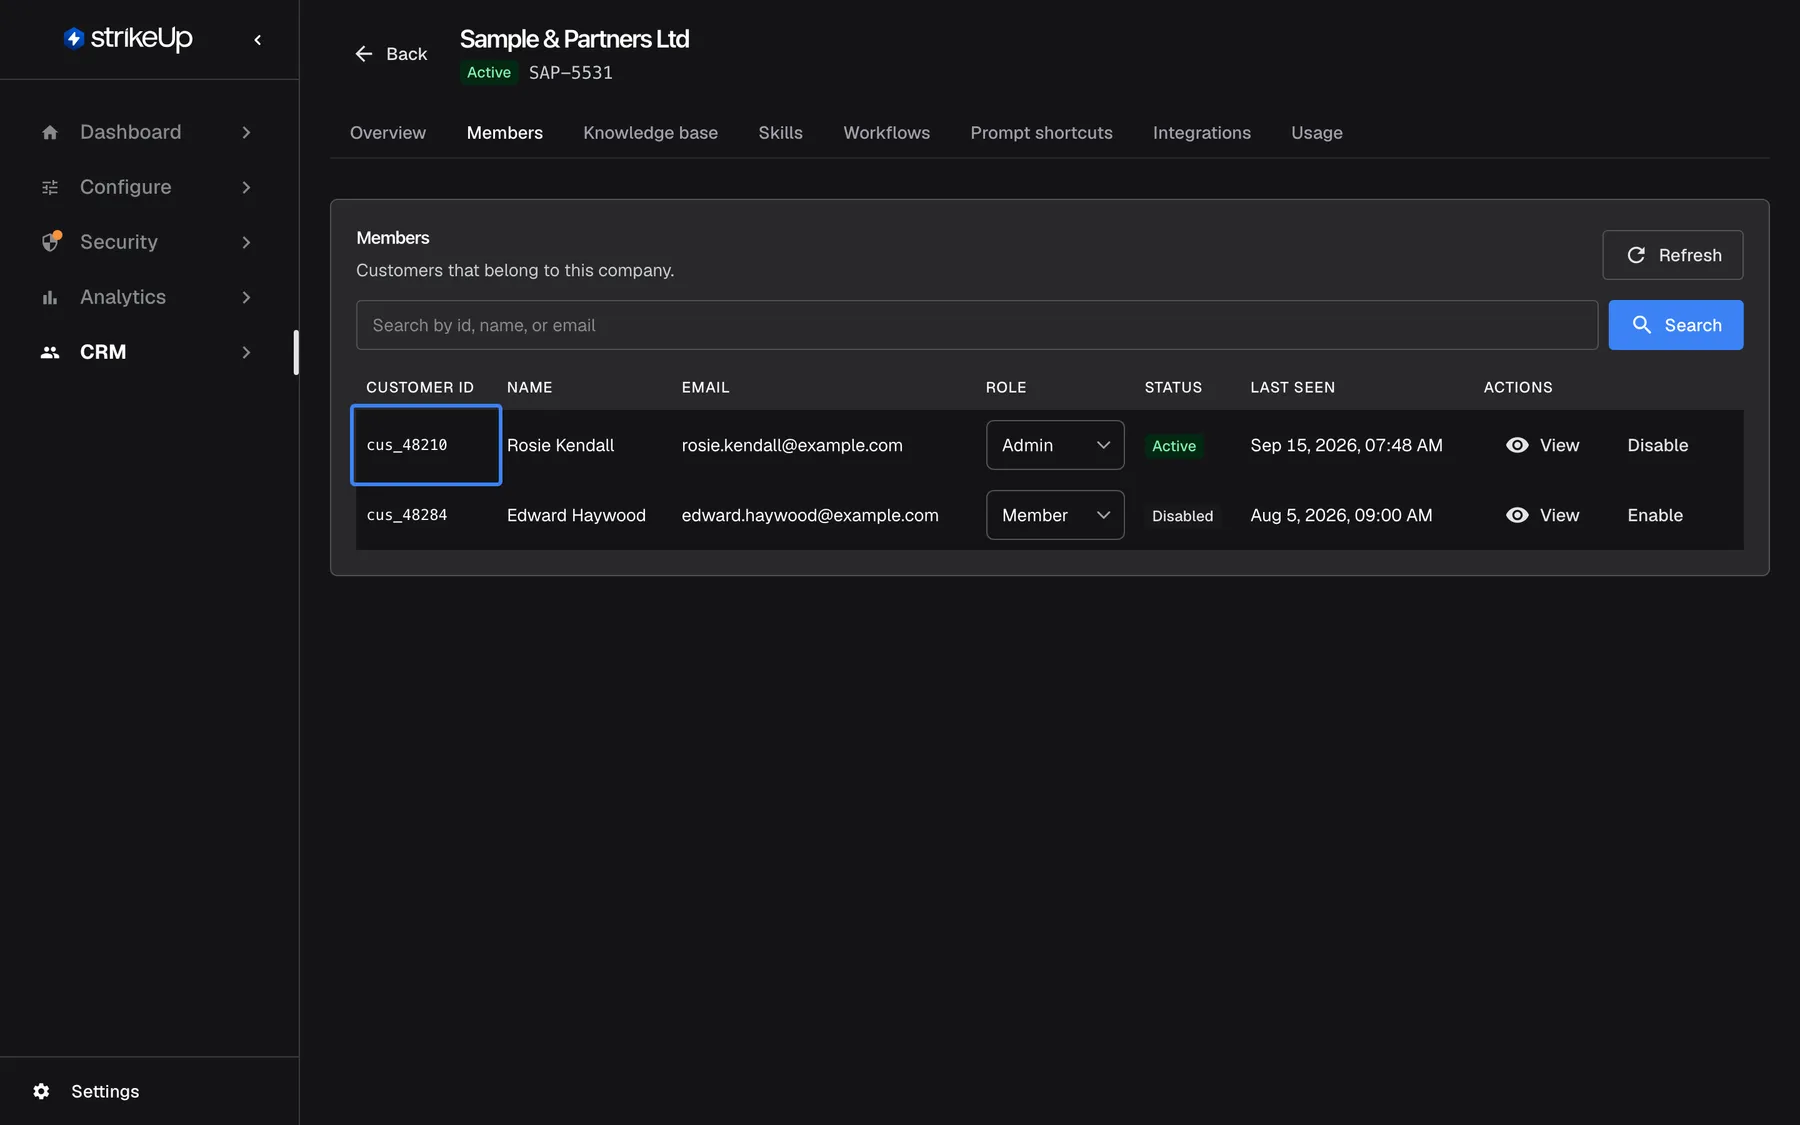Screen dimensions: 1800x1125
Task: Expand the CRM menu chevron
Action: pyautogui.click(x=246, y=352)
